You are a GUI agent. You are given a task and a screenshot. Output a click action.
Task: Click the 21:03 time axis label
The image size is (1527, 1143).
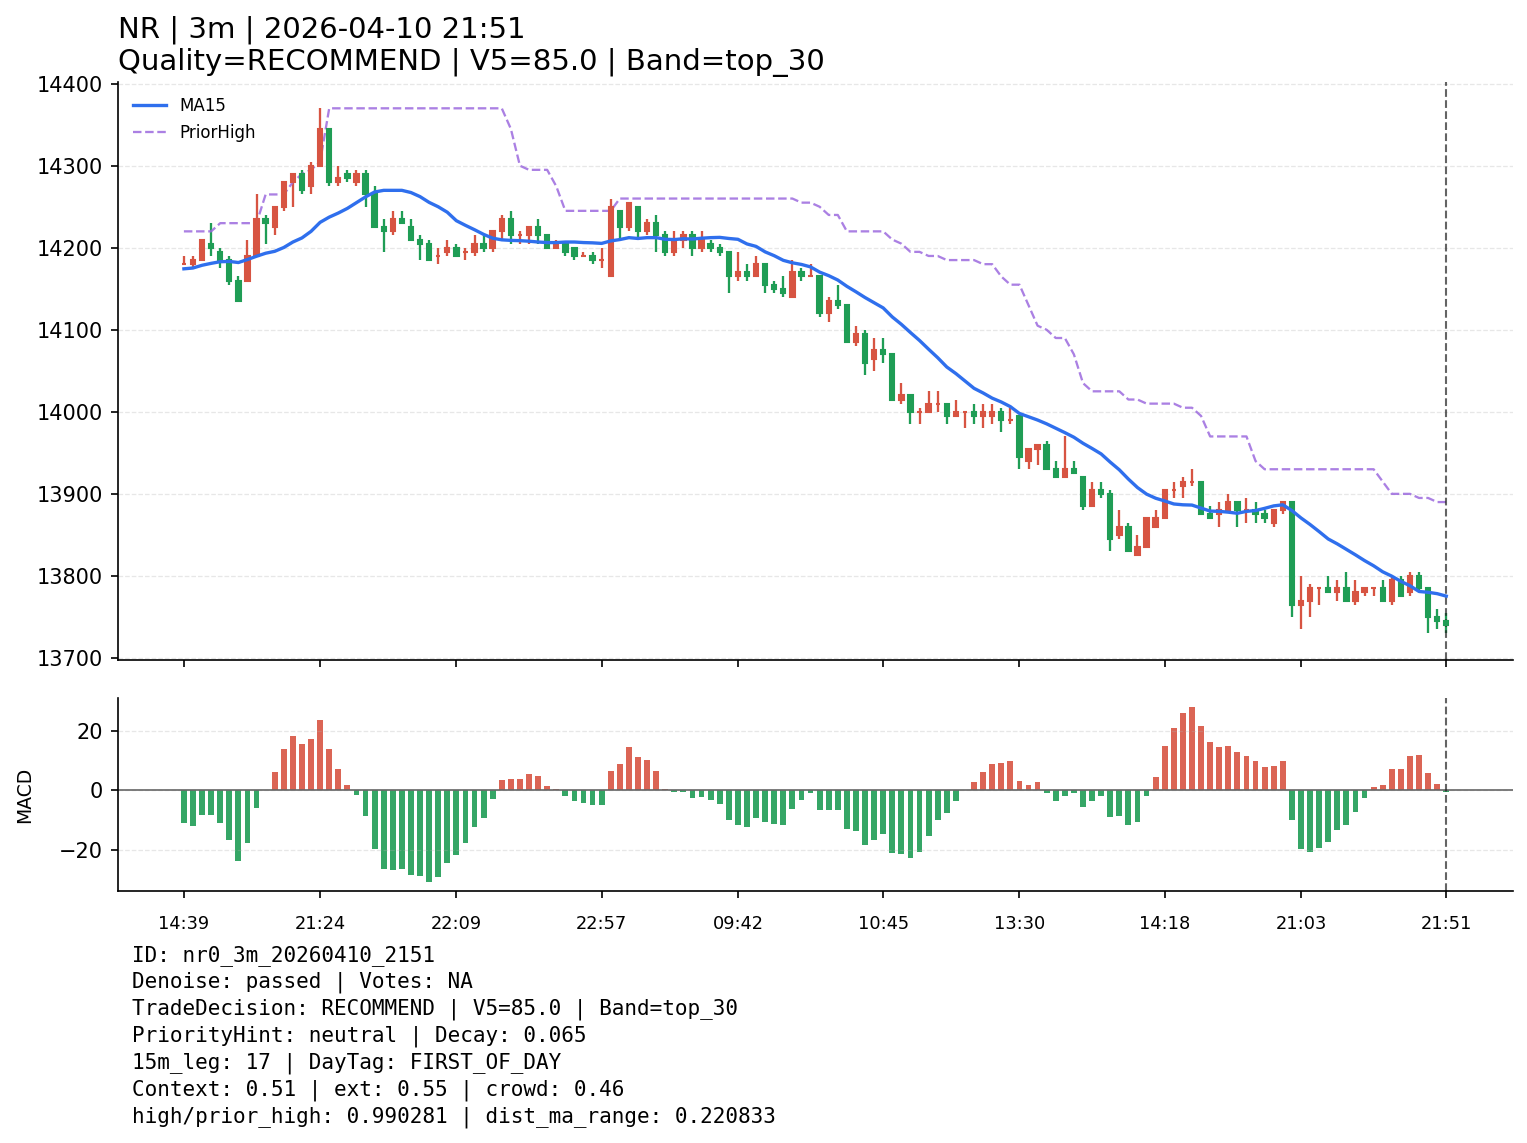pos(1300,922)
